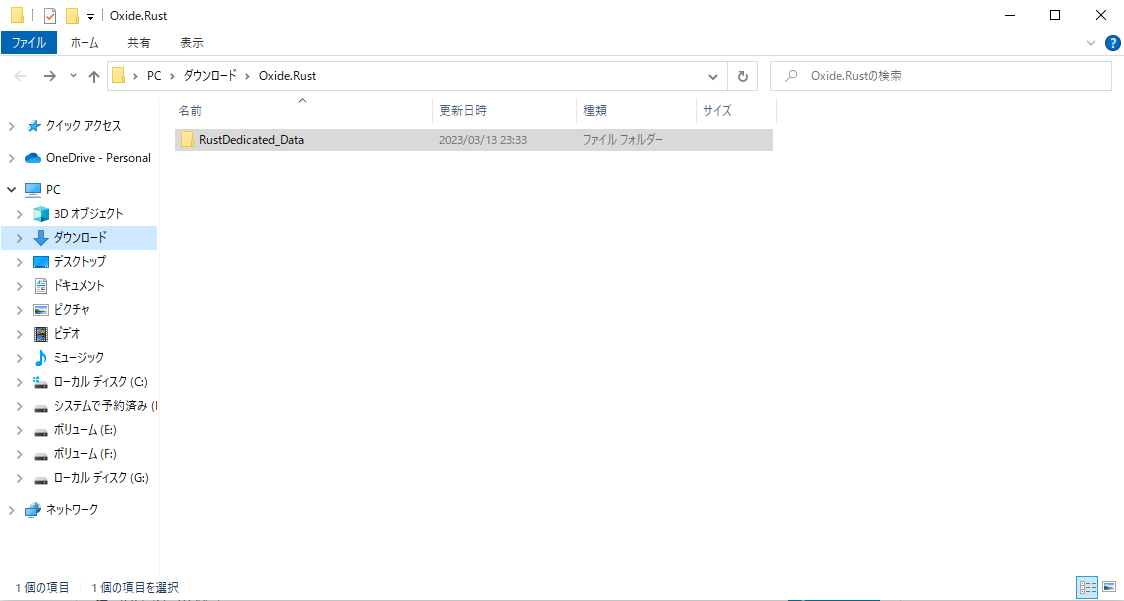Image resolution: width=1124 pixels, height=601 pixels.
Task: Expand the ネットワーク tree node
Action: click(11, 510)
